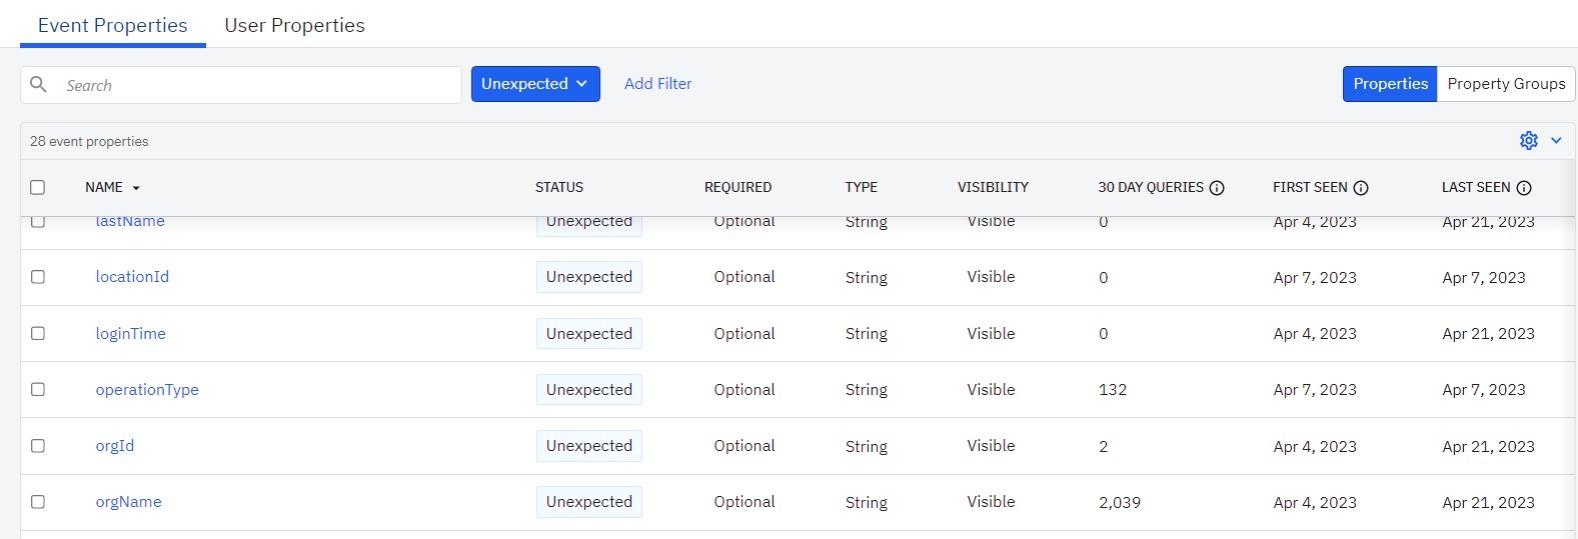The image size is (1578, 539).
Task: Sort by the NAME column arrow
Action: 136,188
